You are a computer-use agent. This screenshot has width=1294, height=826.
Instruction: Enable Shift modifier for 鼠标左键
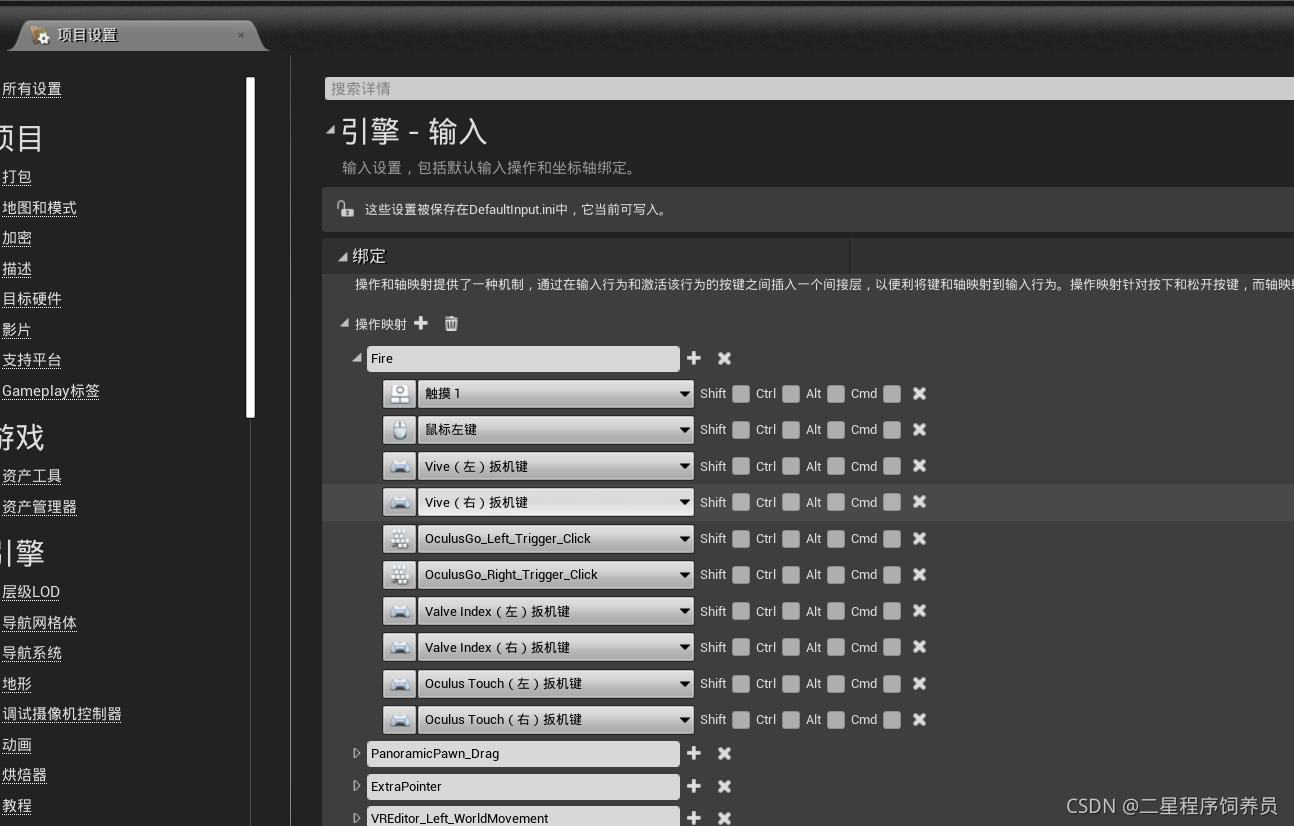[739, 429]
